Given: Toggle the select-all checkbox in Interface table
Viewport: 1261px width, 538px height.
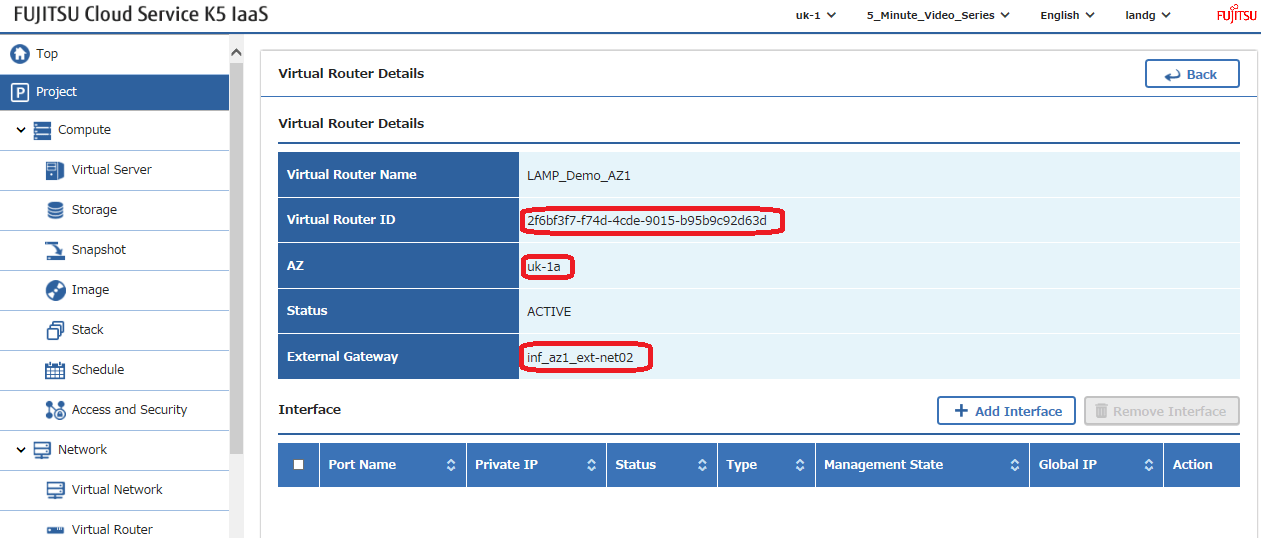Looking at the screenshot, I should 299,465.
